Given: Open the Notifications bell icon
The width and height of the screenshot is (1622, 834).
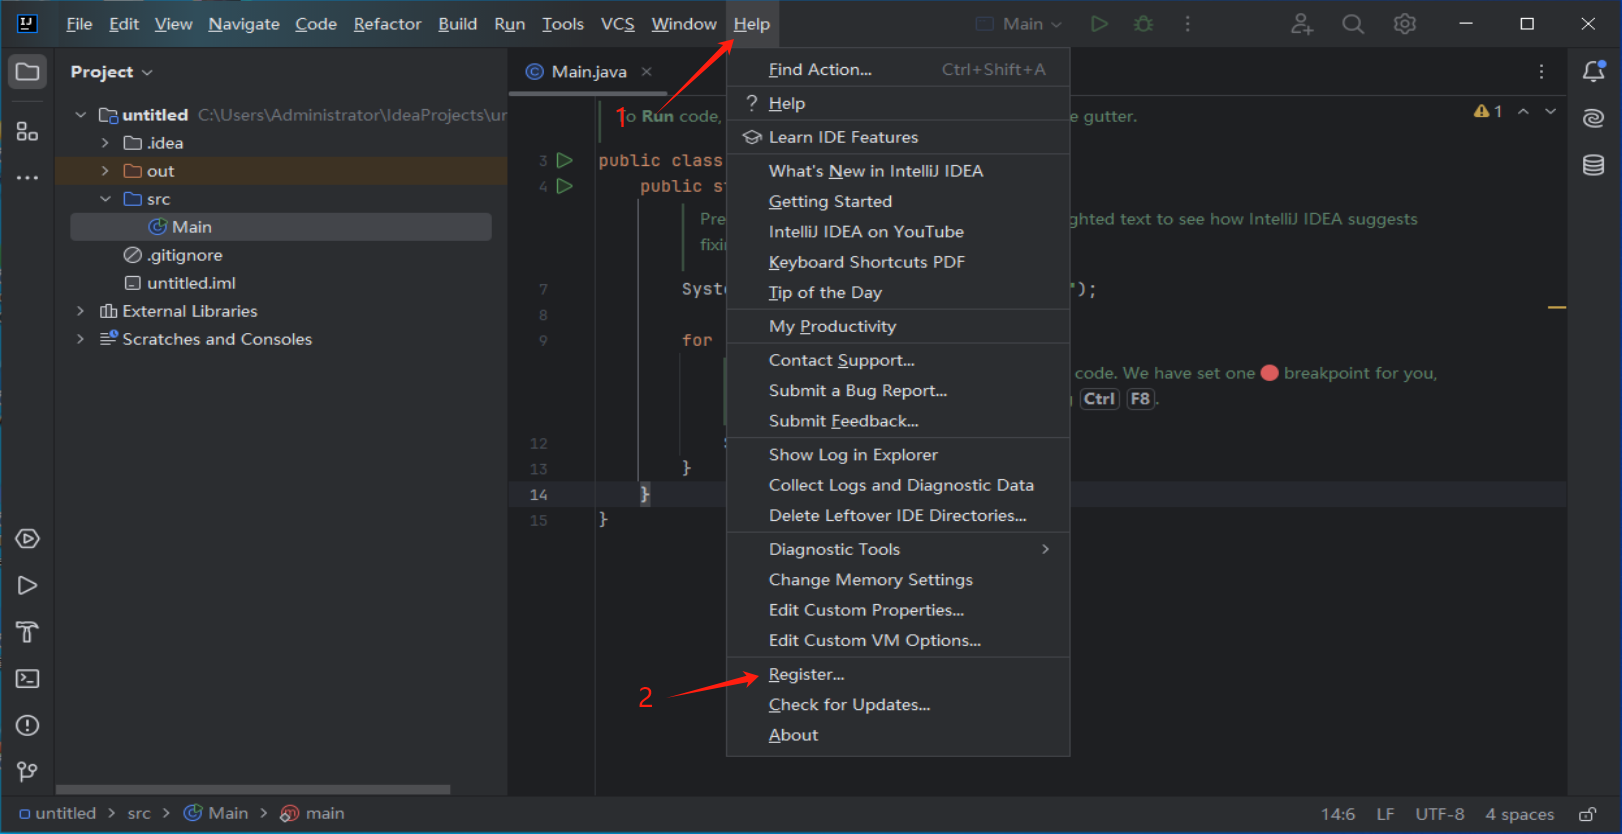Looking at the screenshot, I should pos(1594,71).
